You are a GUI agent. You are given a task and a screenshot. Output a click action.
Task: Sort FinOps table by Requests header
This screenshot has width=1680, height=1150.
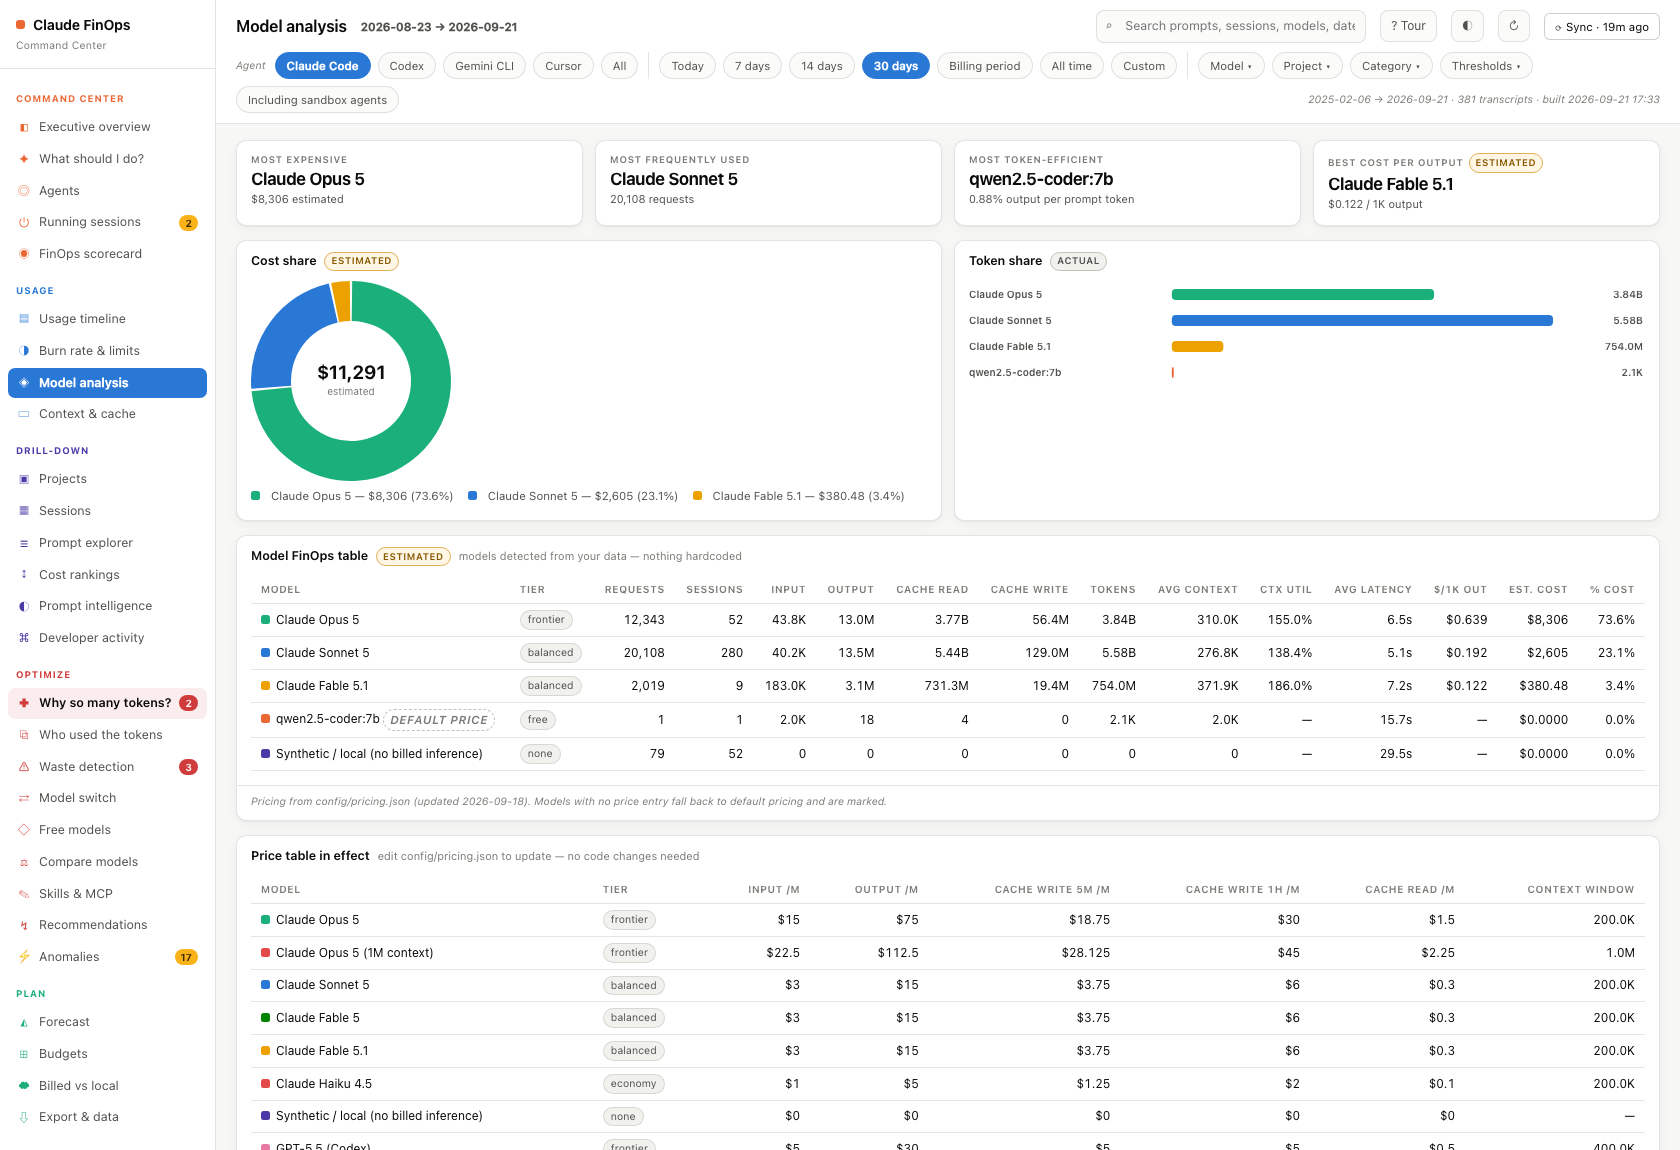634,590
